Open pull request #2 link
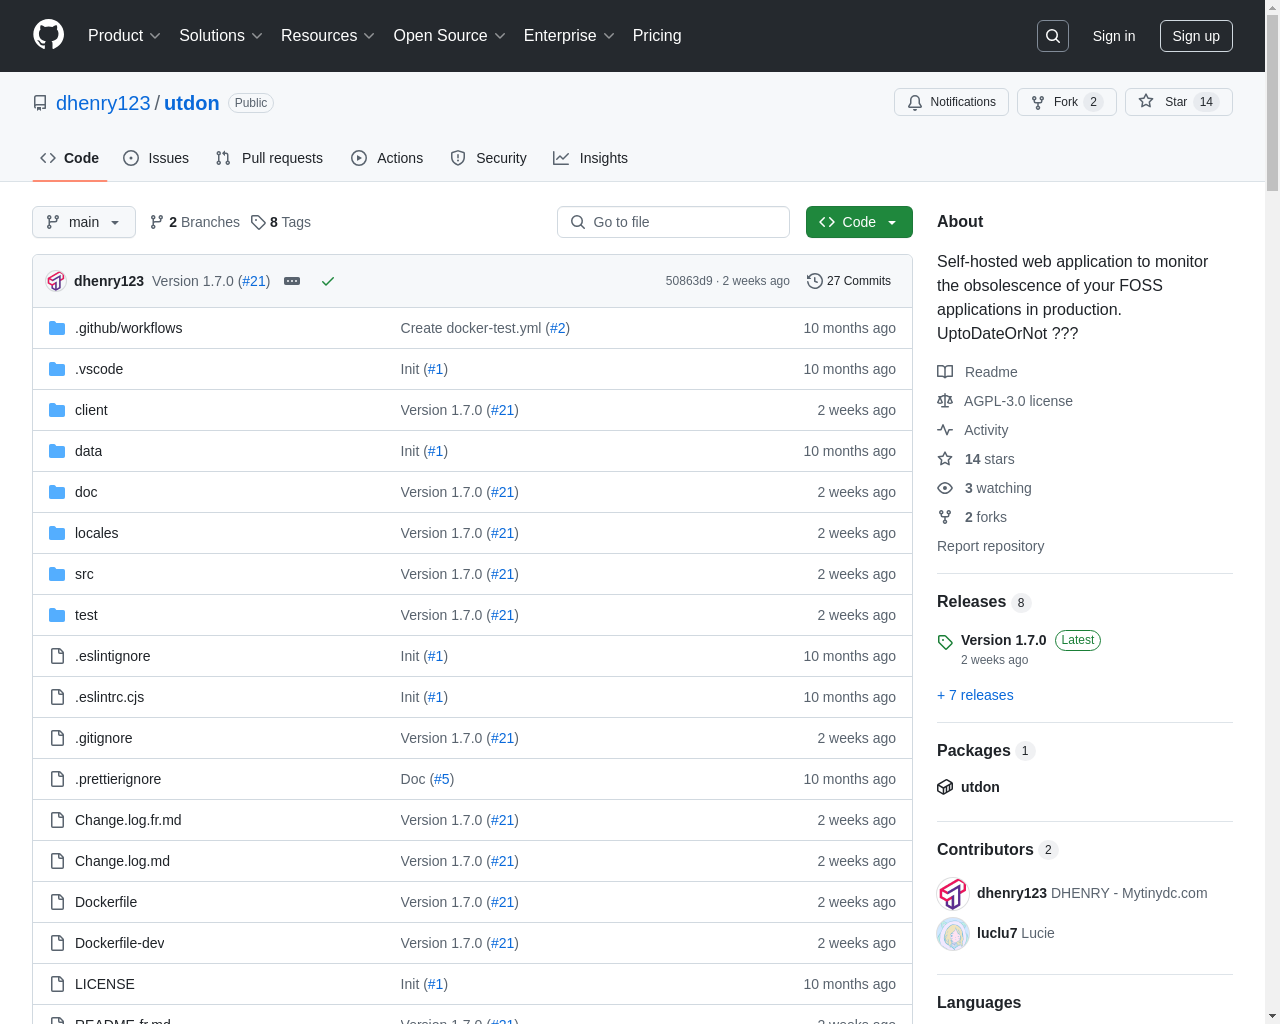 [558, 328]
